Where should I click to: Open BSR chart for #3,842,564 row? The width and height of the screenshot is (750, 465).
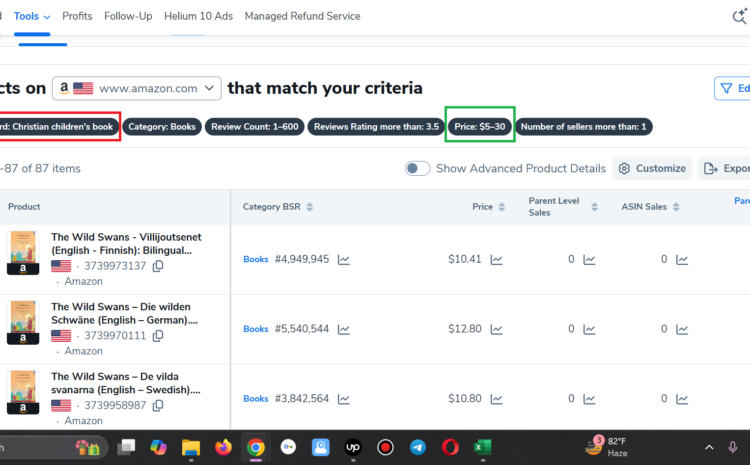(343, 399)
